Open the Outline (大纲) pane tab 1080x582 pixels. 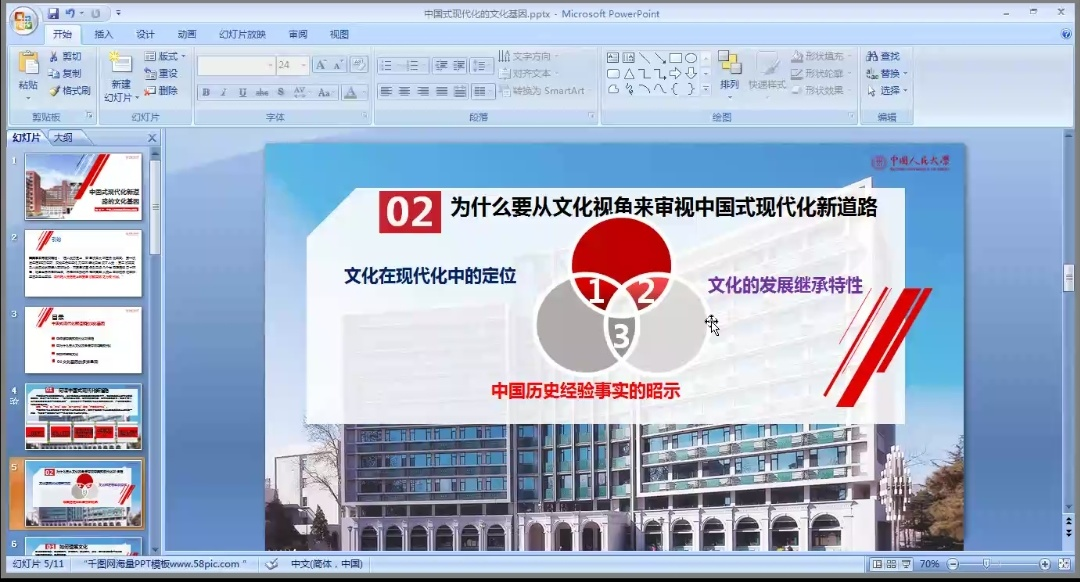point(63,138)
